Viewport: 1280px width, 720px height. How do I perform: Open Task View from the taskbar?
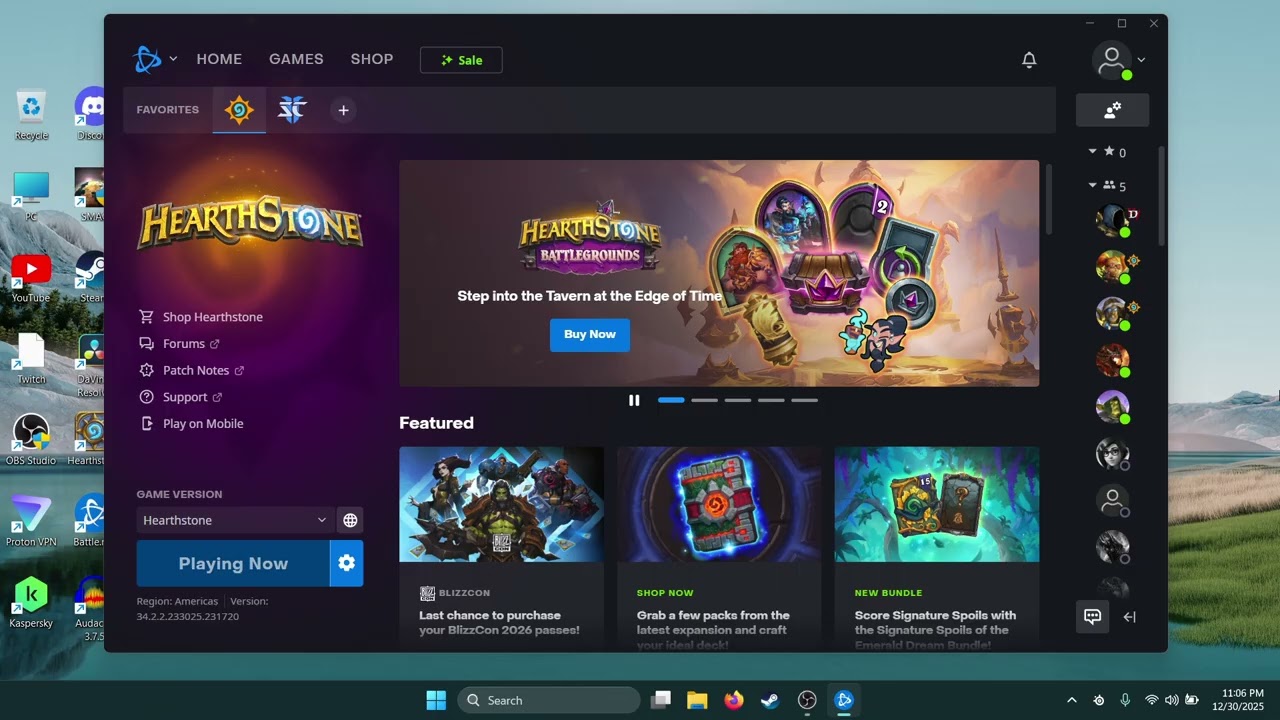pos(661,700)
